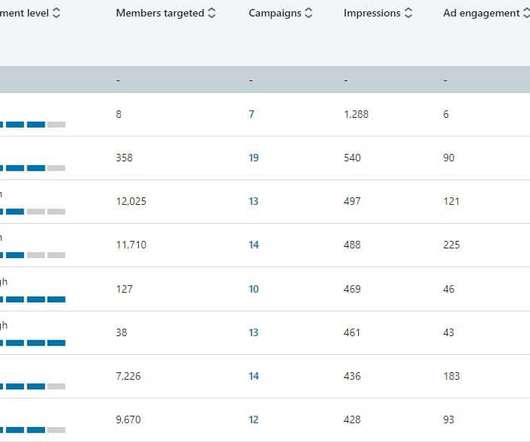The width and height of the screenshot is (530, 442).
Task: Sort by Impressions column arrows
Action: 408,13
